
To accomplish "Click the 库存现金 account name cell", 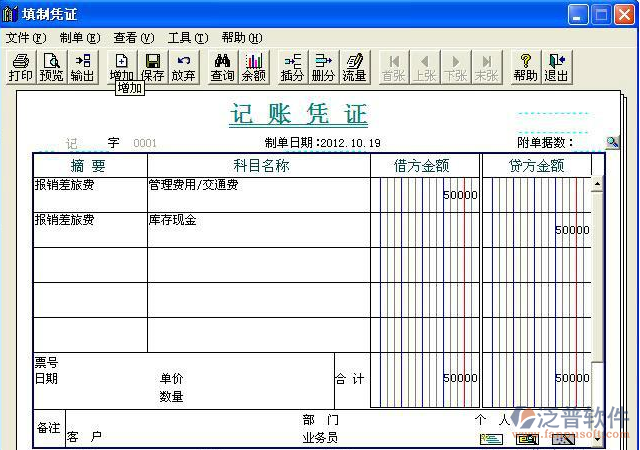I will pyautogui.click(x=258, y=229).
